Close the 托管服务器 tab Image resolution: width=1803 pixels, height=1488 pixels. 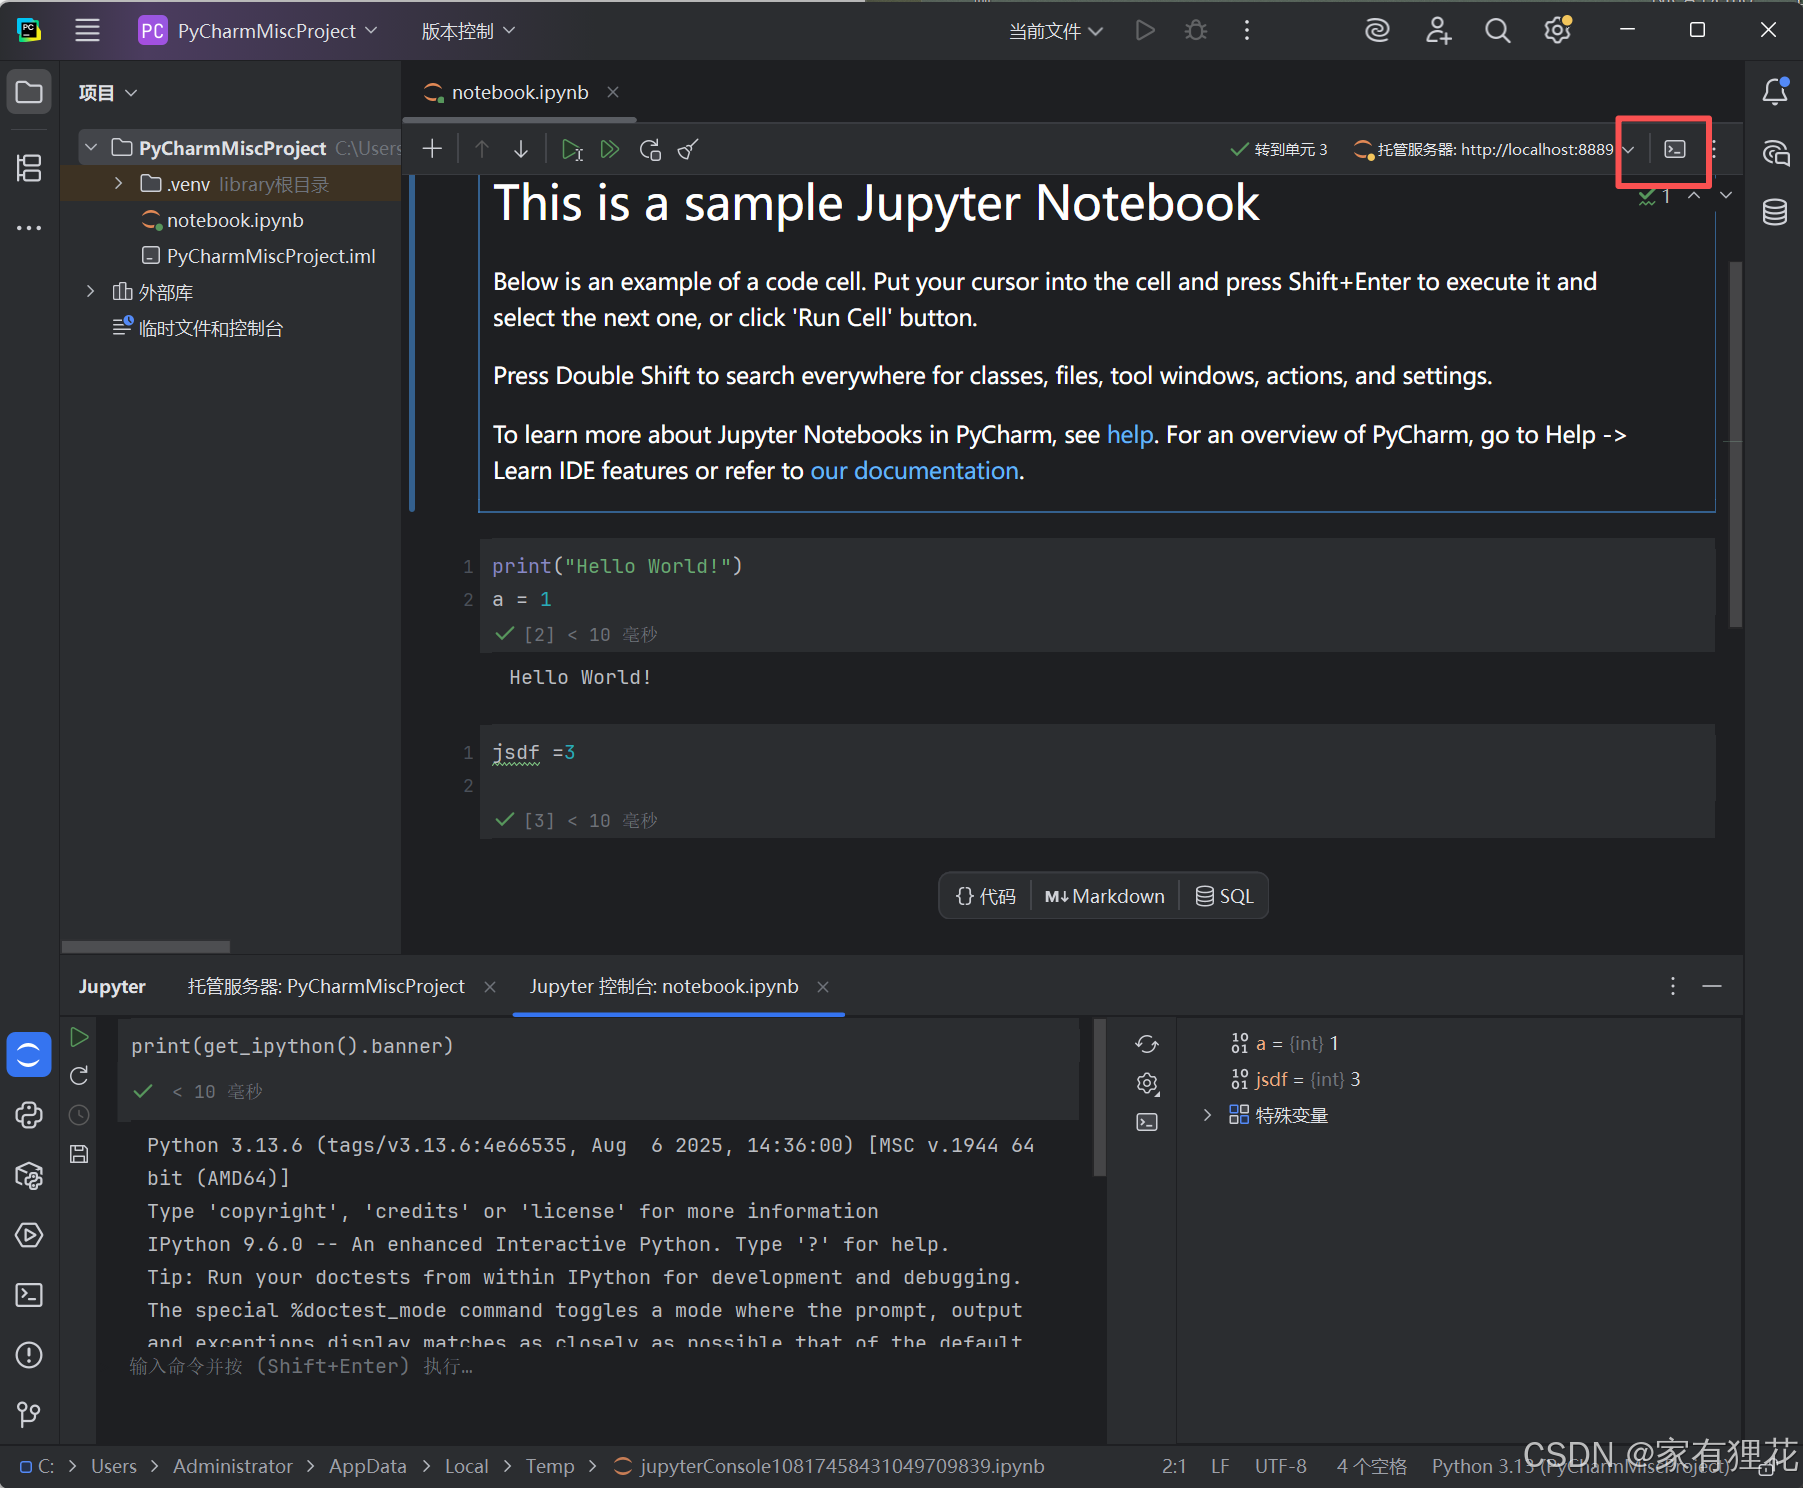[x=490, y=986]
